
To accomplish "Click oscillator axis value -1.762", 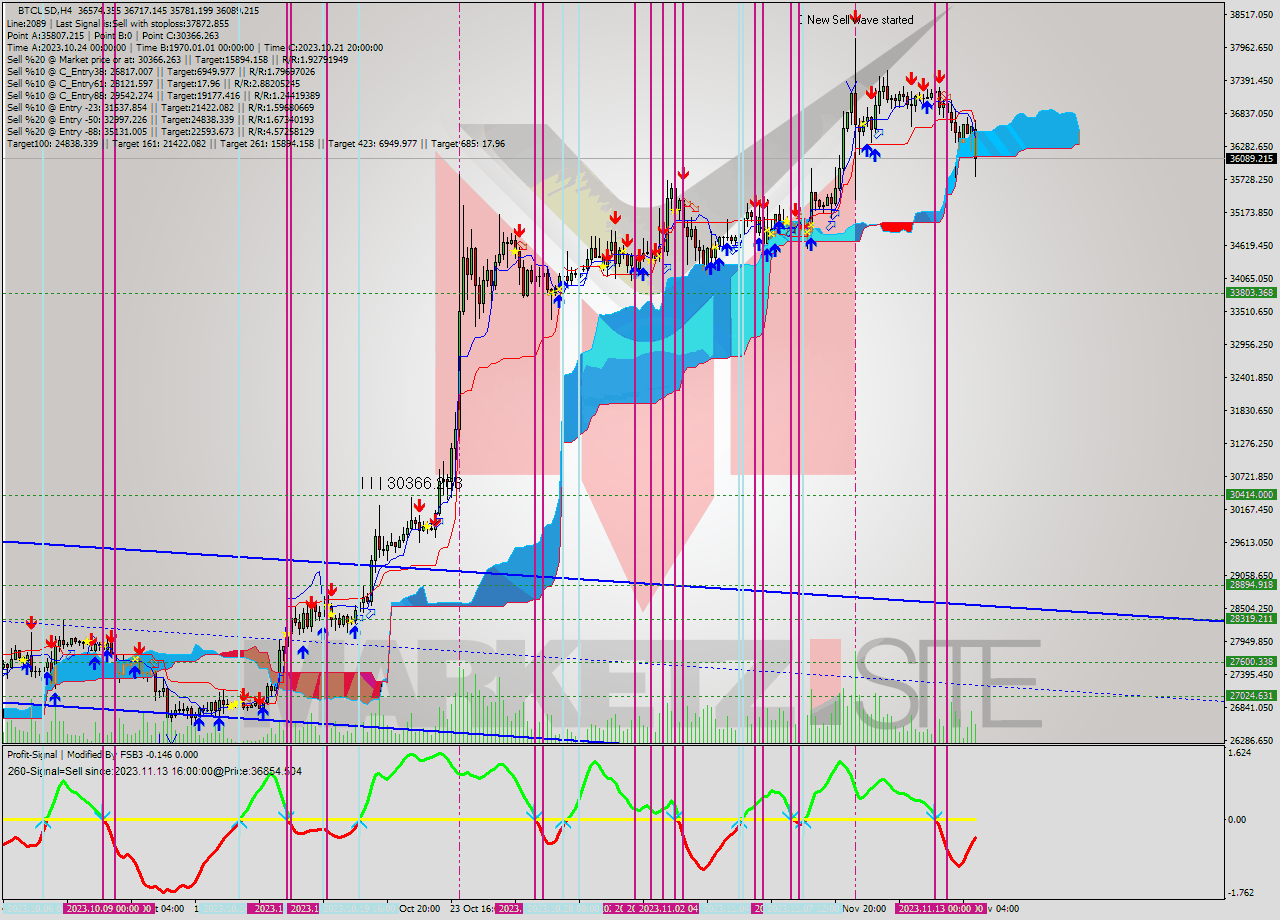I will click(x=1240, y=894).
